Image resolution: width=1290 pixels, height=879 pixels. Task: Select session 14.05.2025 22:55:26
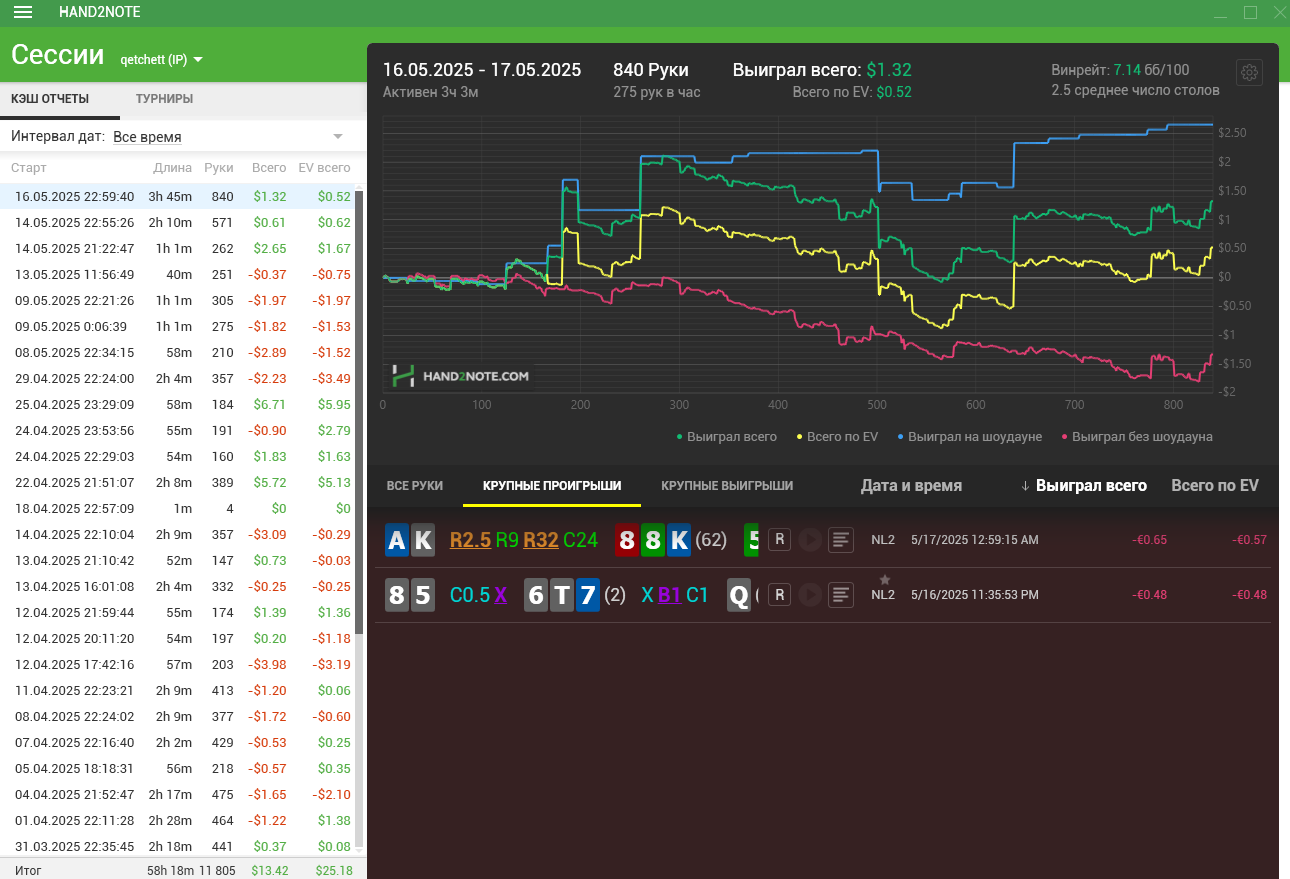click(x=177, y=223)
